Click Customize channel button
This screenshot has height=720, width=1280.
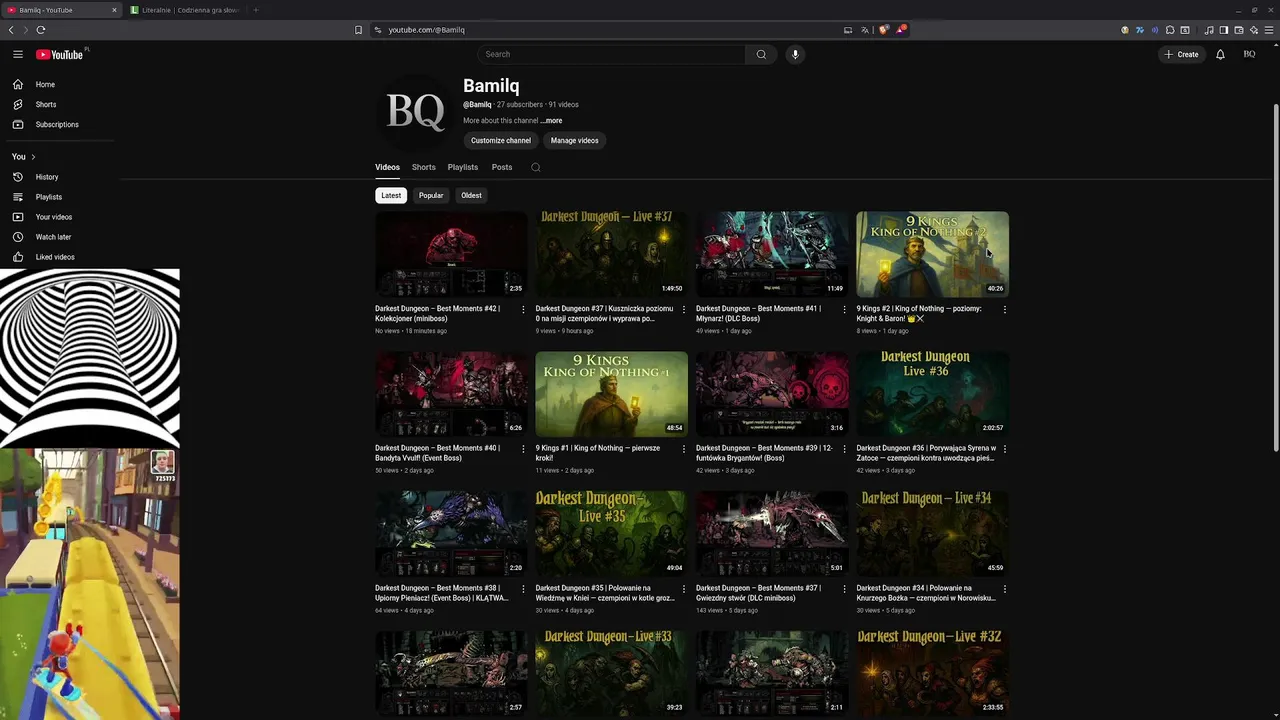click(501, 141)
